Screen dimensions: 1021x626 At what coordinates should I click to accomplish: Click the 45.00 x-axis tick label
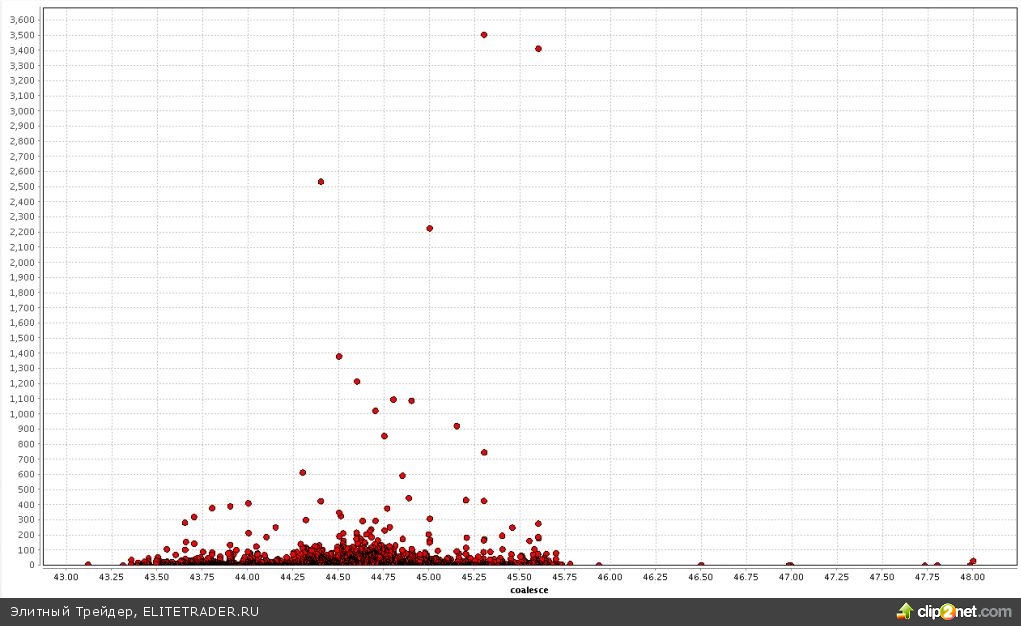(x=429, y=577)
